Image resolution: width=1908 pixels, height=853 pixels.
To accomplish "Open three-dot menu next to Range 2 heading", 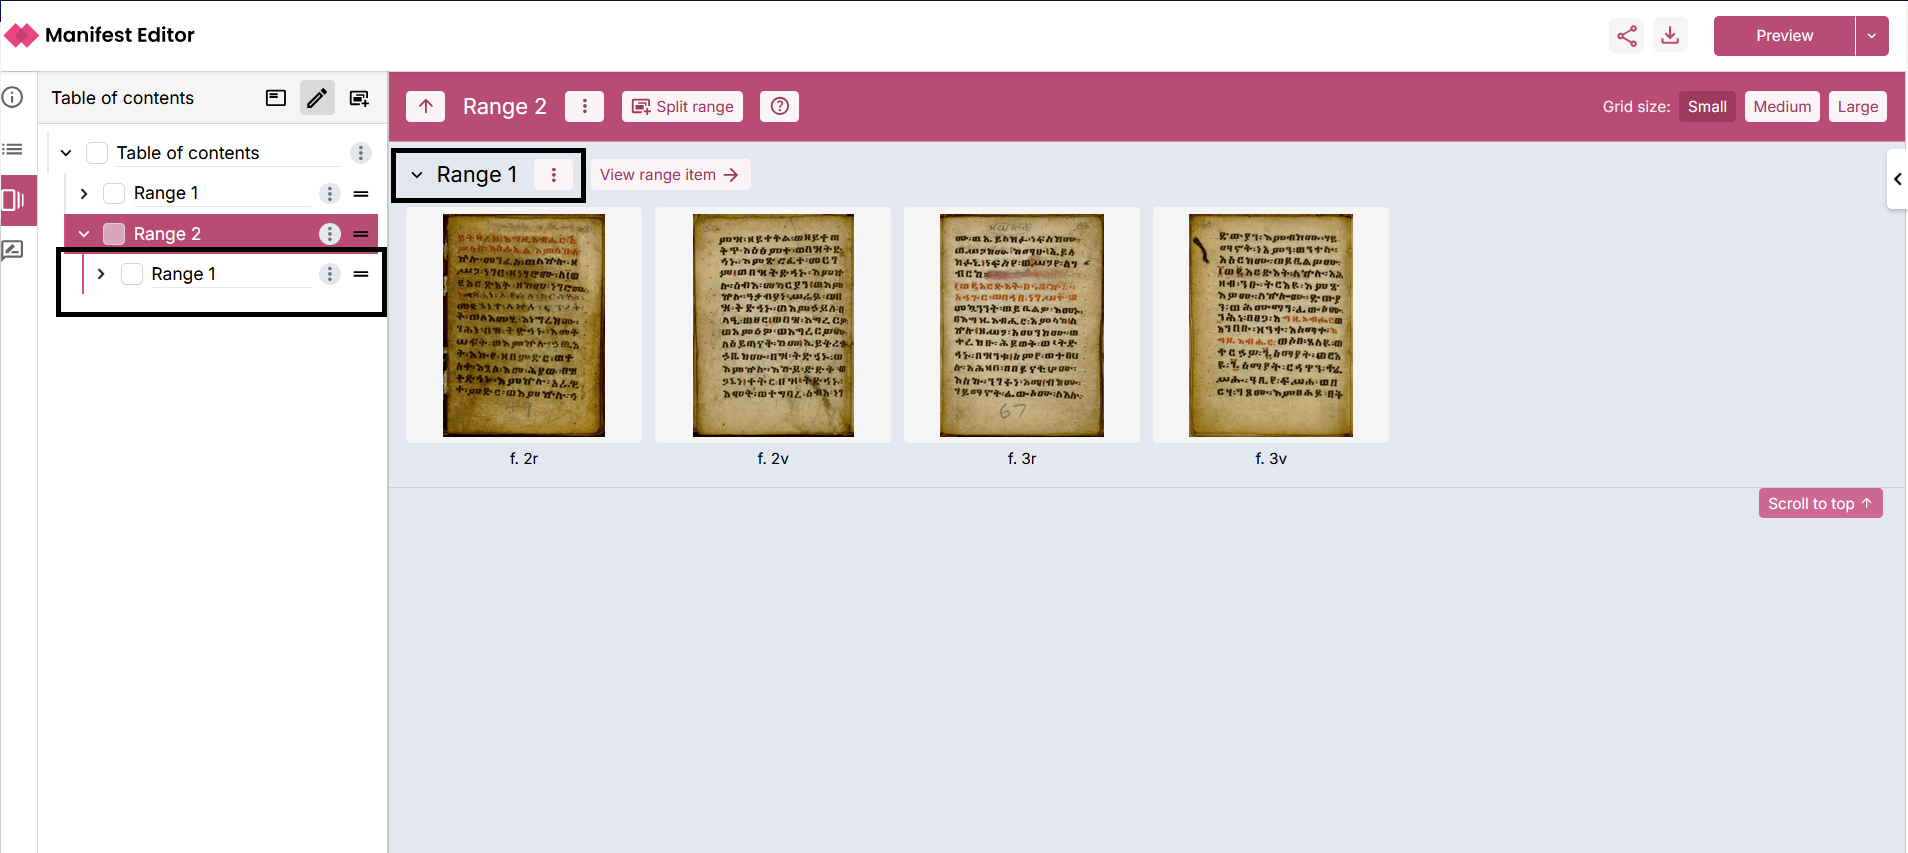I will click(x=584, y=107).
